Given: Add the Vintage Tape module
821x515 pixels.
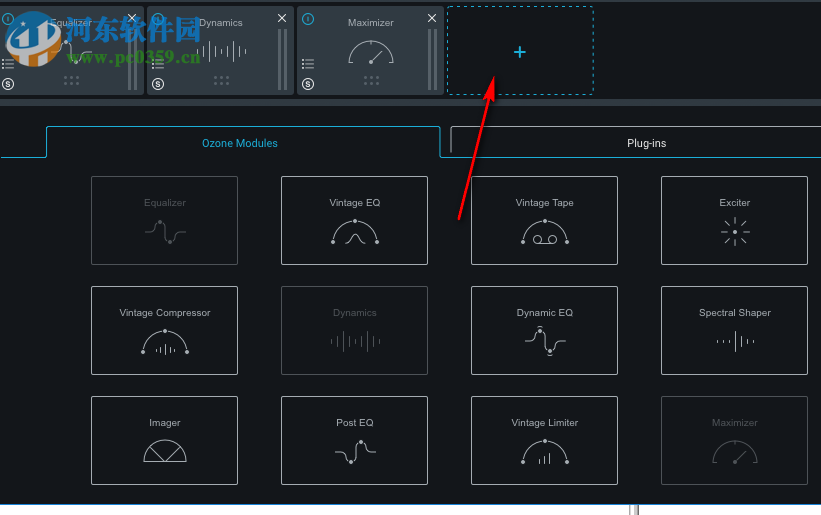Looking at the screenshot, I should (x=545, y=220).
